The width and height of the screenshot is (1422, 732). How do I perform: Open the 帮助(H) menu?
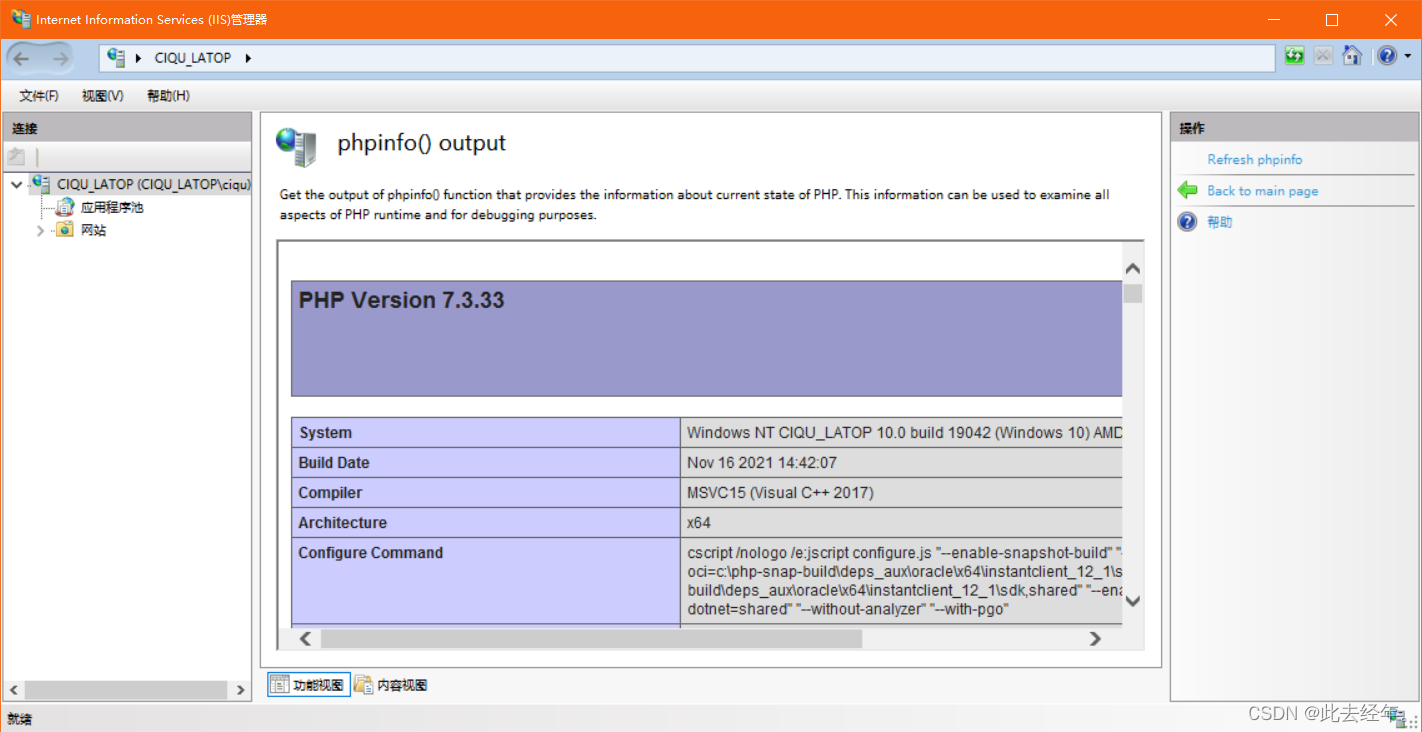tap(168, 96)
